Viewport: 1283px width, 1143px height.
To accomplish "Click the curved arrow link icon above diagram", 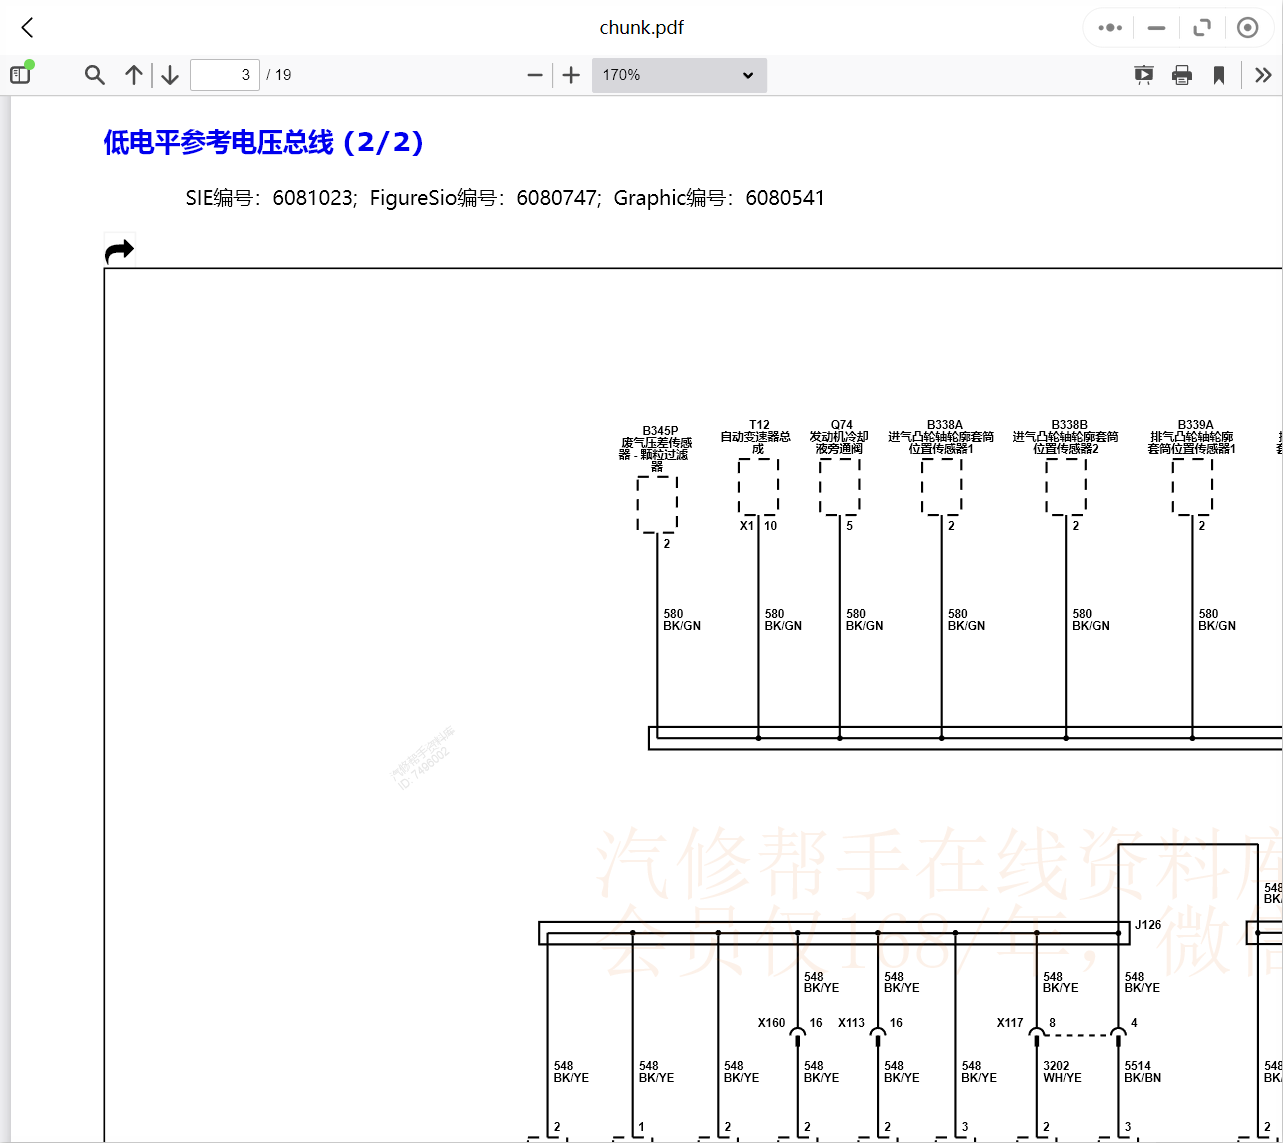I will click(x=119, y=251).
